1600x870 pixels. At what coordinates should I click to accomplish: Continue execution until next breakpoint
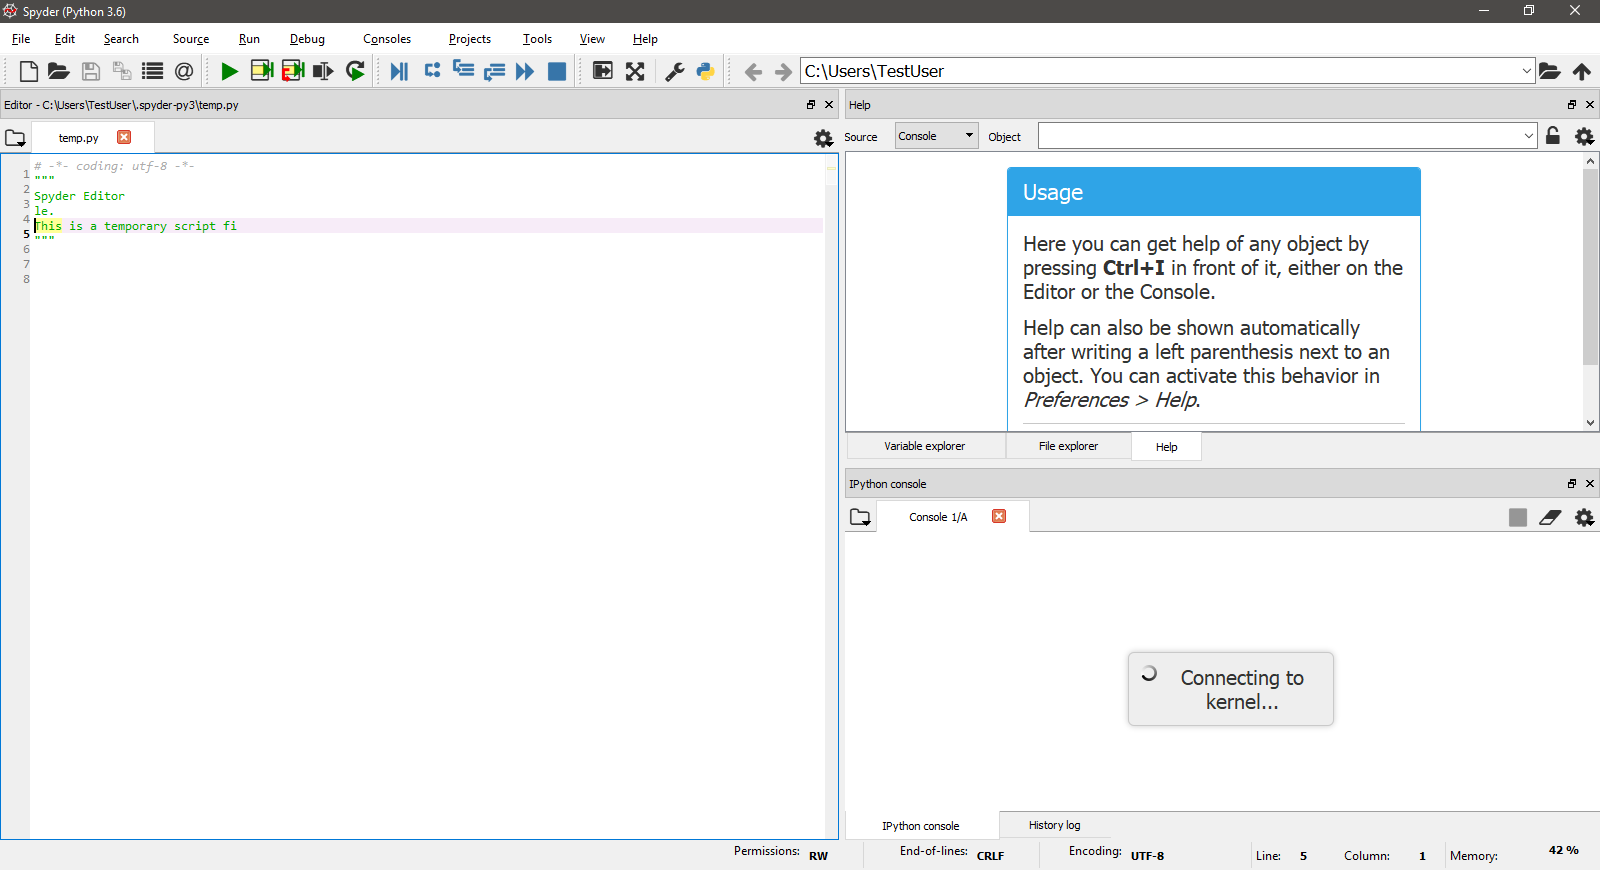tap(525, 71)
